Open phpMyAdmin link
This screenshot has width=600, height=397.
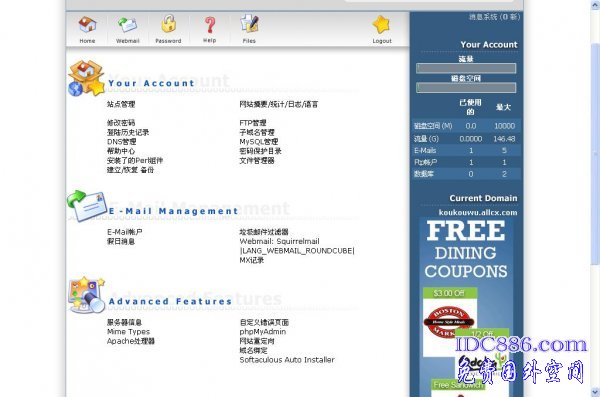[262, 332]
